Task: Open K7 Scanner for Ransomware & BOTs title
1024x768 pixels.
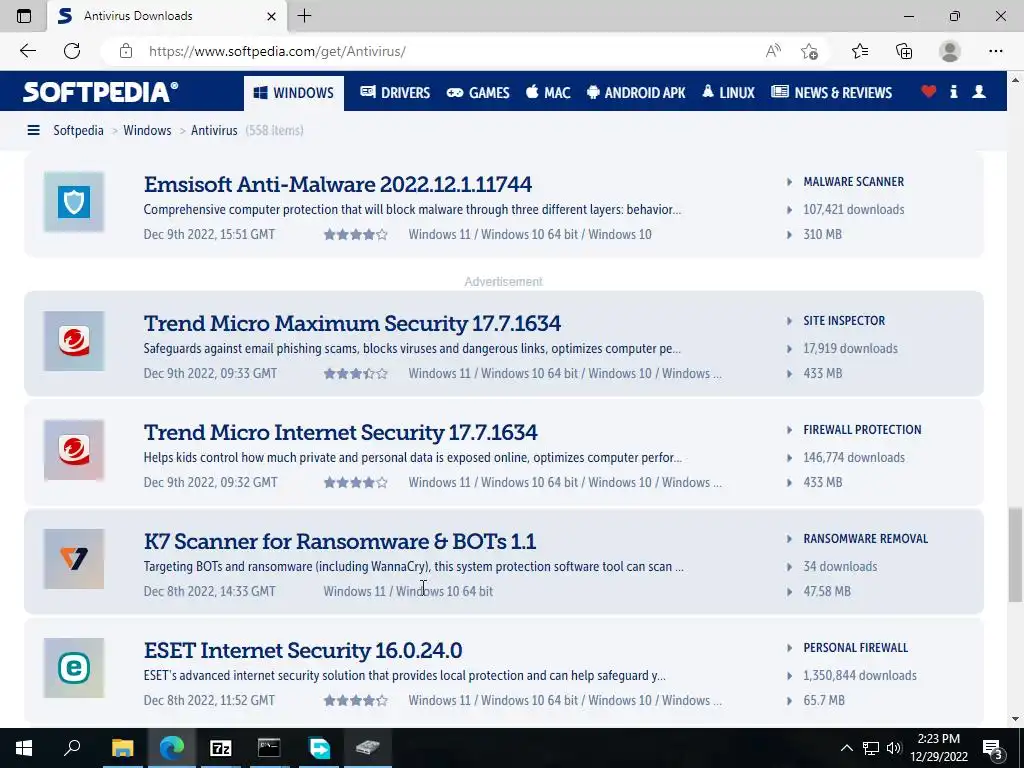Action: [340, 541]
